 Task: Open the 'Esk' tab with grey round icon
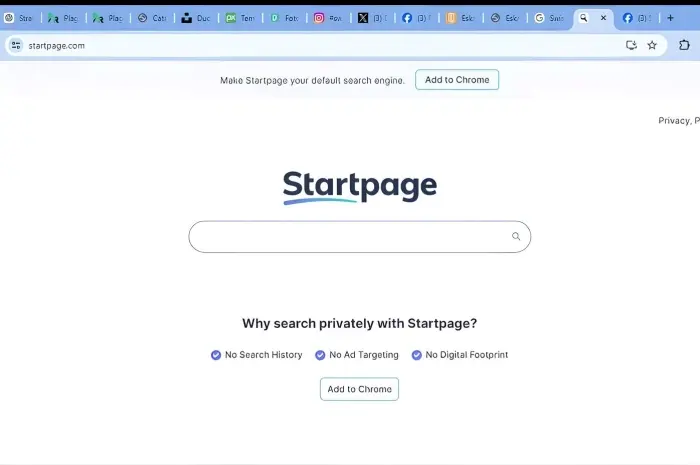pos(505,18)
